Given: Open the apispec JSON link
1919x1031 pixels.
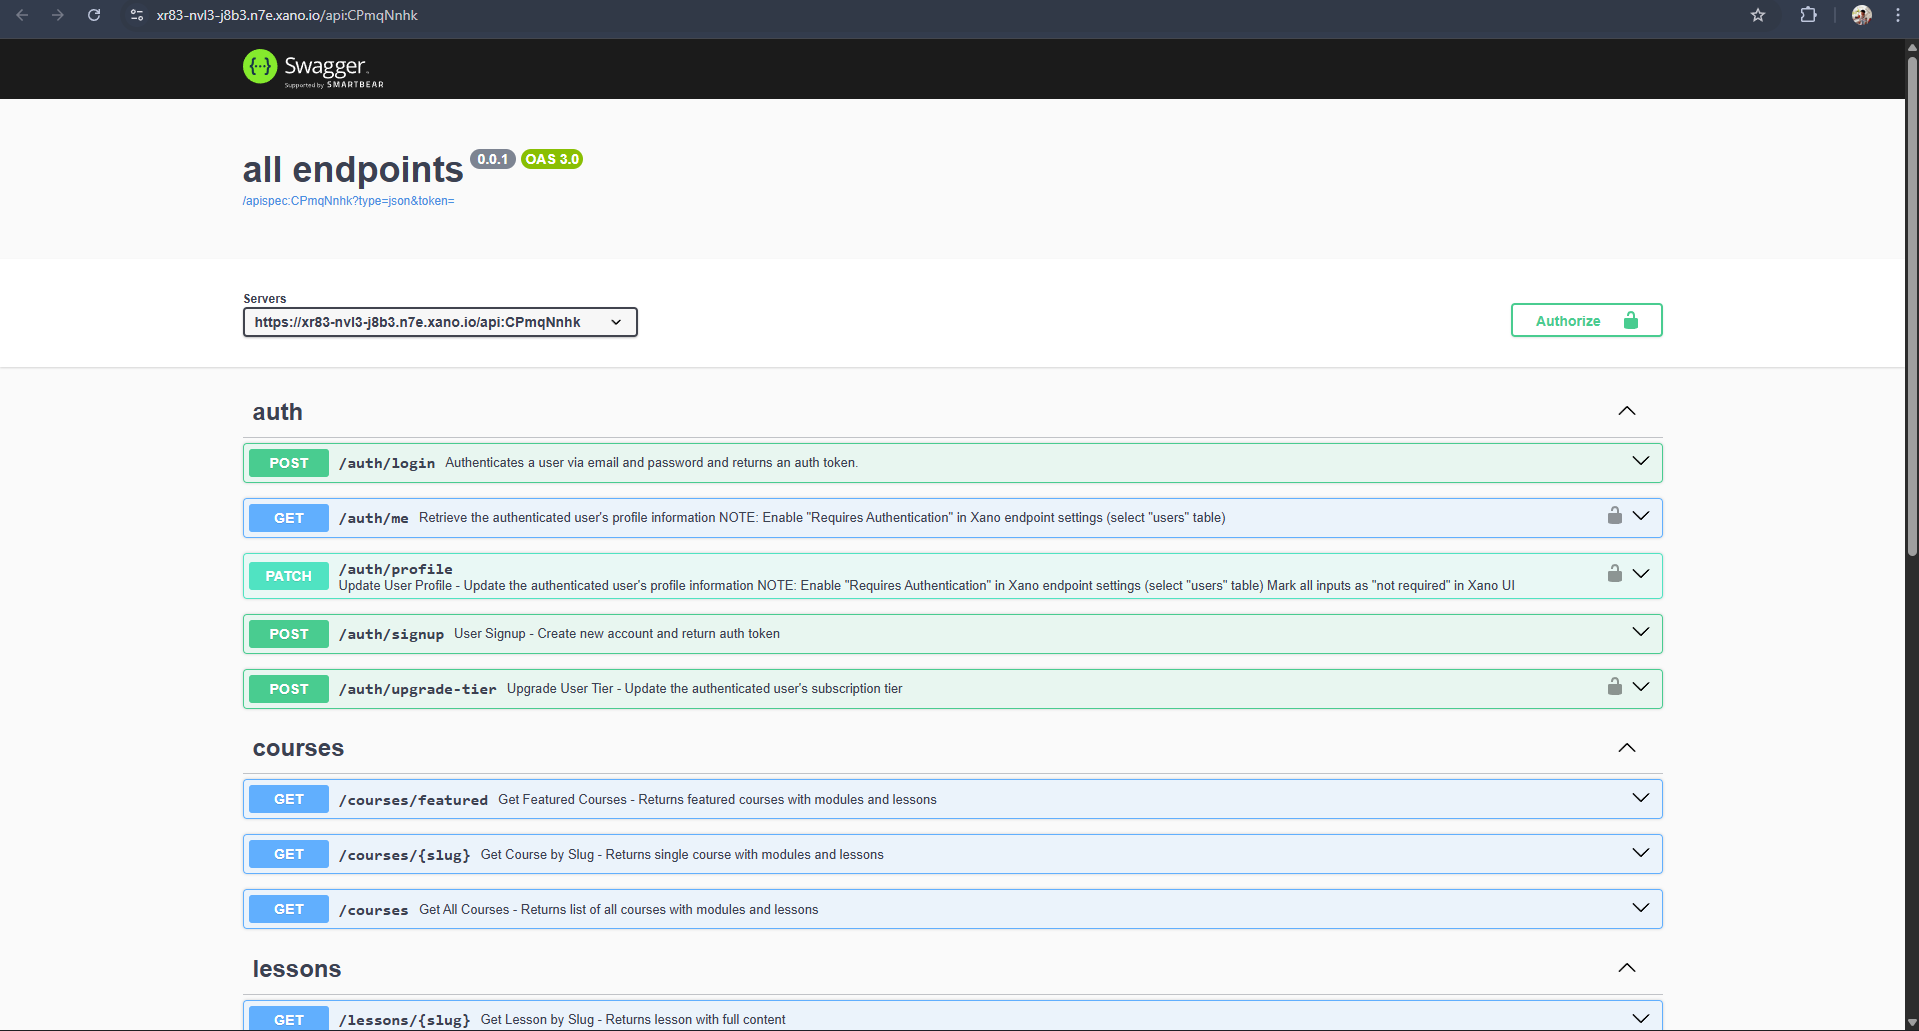Looking at the screenshot, I should [x=348, y=201].
